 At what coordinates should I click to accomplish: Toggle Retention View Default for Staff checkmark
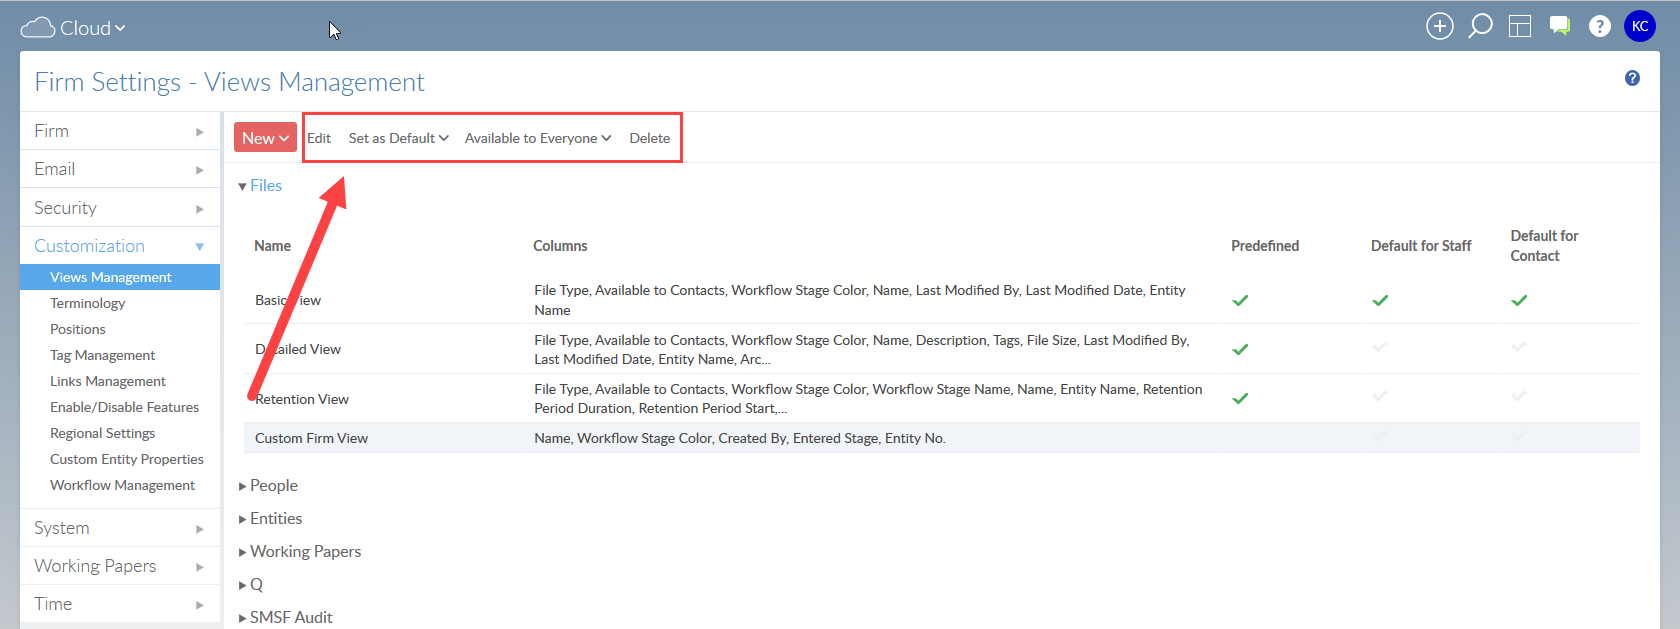[x=1380, y=396]
